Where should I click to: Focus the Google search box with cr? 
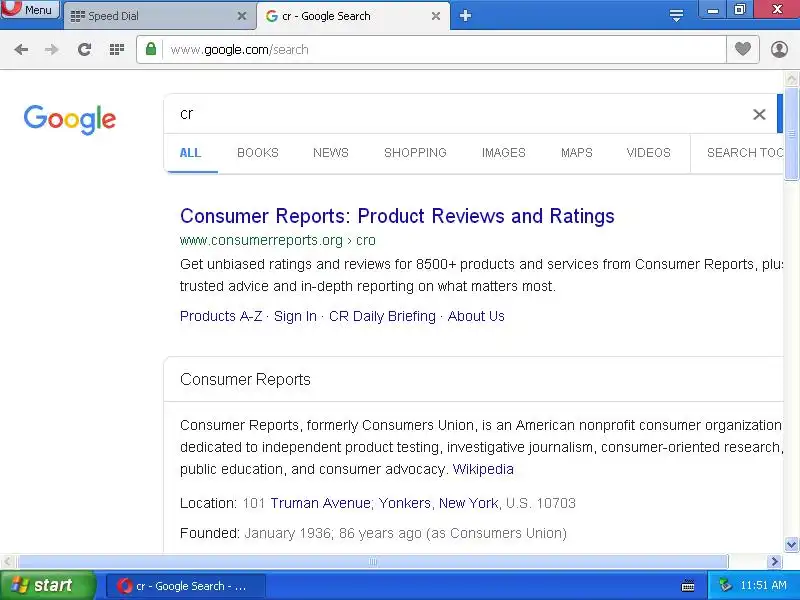(x=459, y=114)
